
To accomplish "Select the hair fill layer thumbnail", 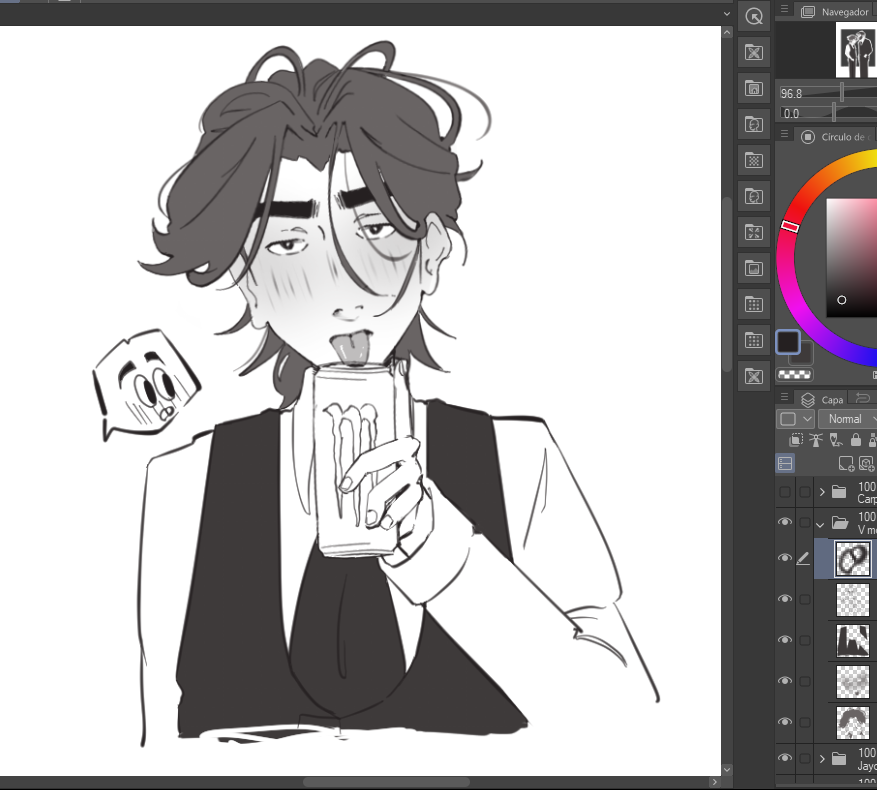I will click(x=853, y=723).
